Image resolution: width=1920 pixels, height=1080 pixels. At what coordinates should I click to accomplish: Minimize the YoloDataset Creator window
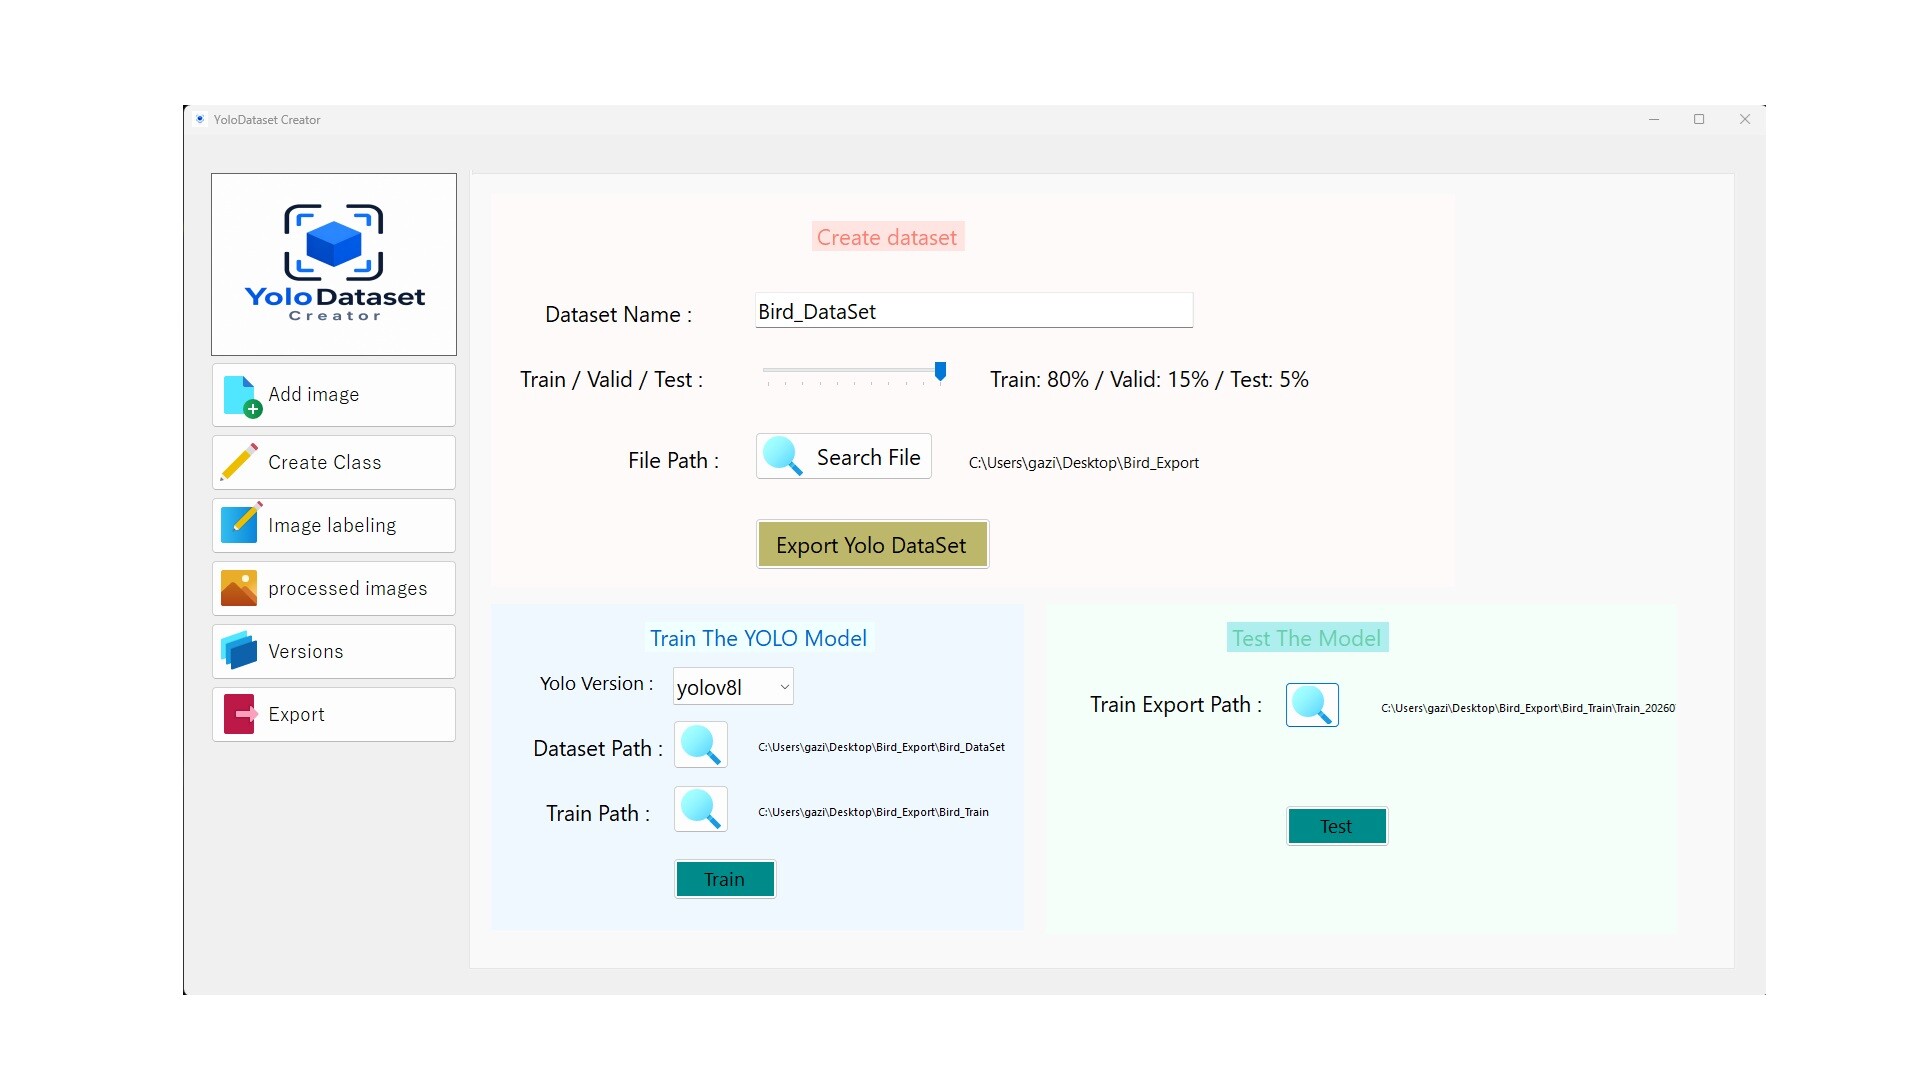pos(1654,119)
